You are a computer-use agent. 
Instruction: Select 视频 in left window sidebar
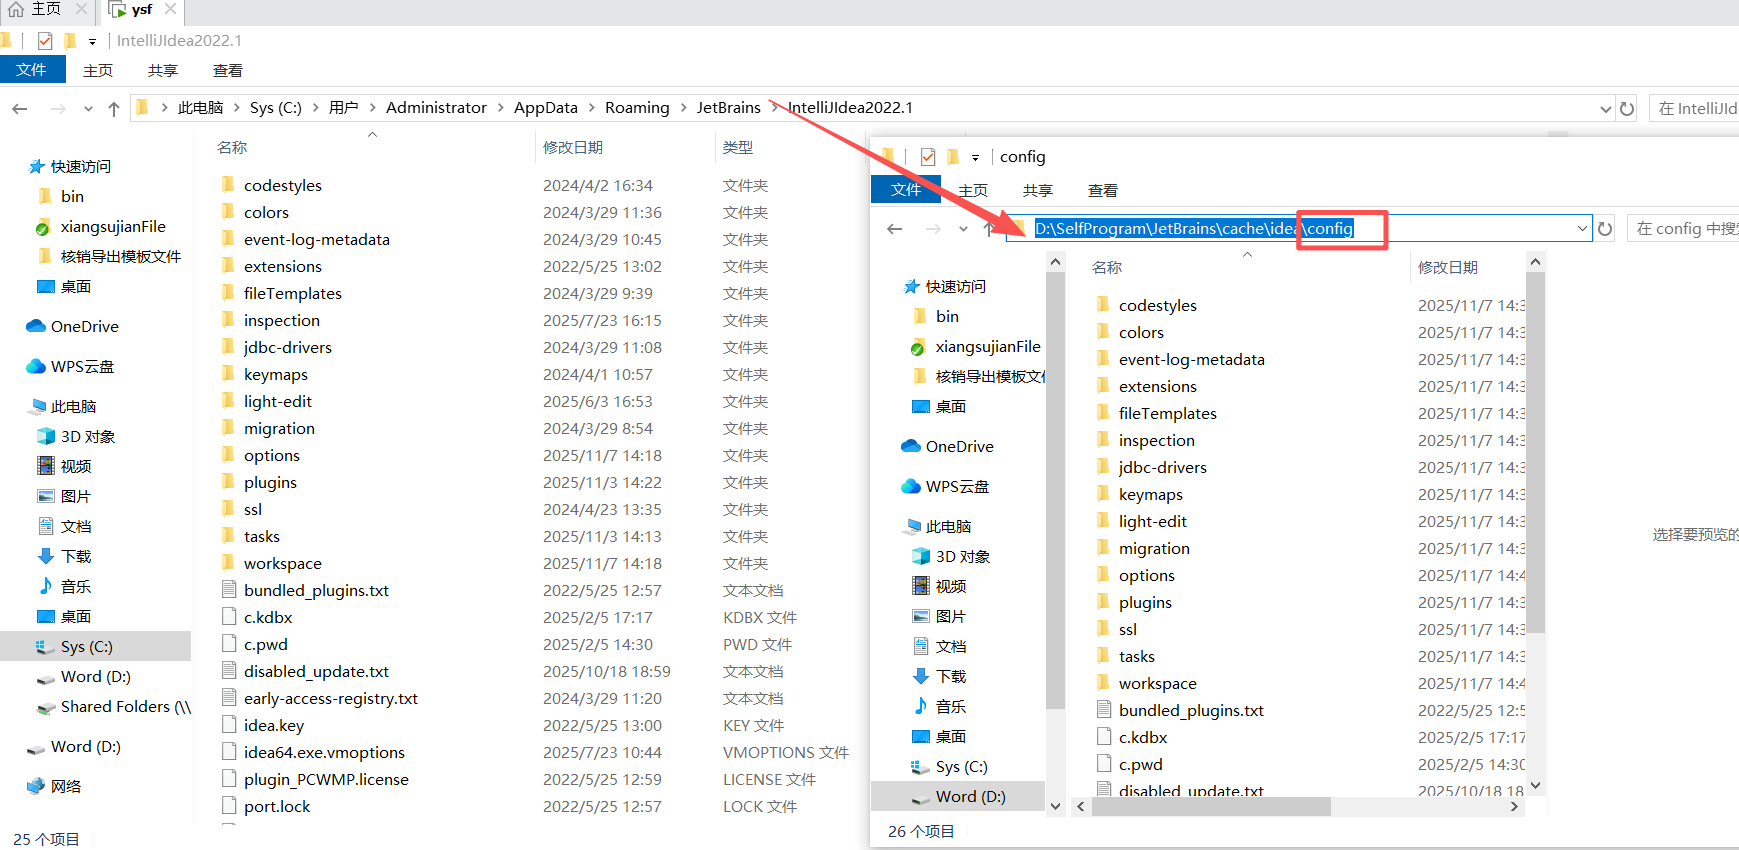pyautogui.click(x=65, y=466)
